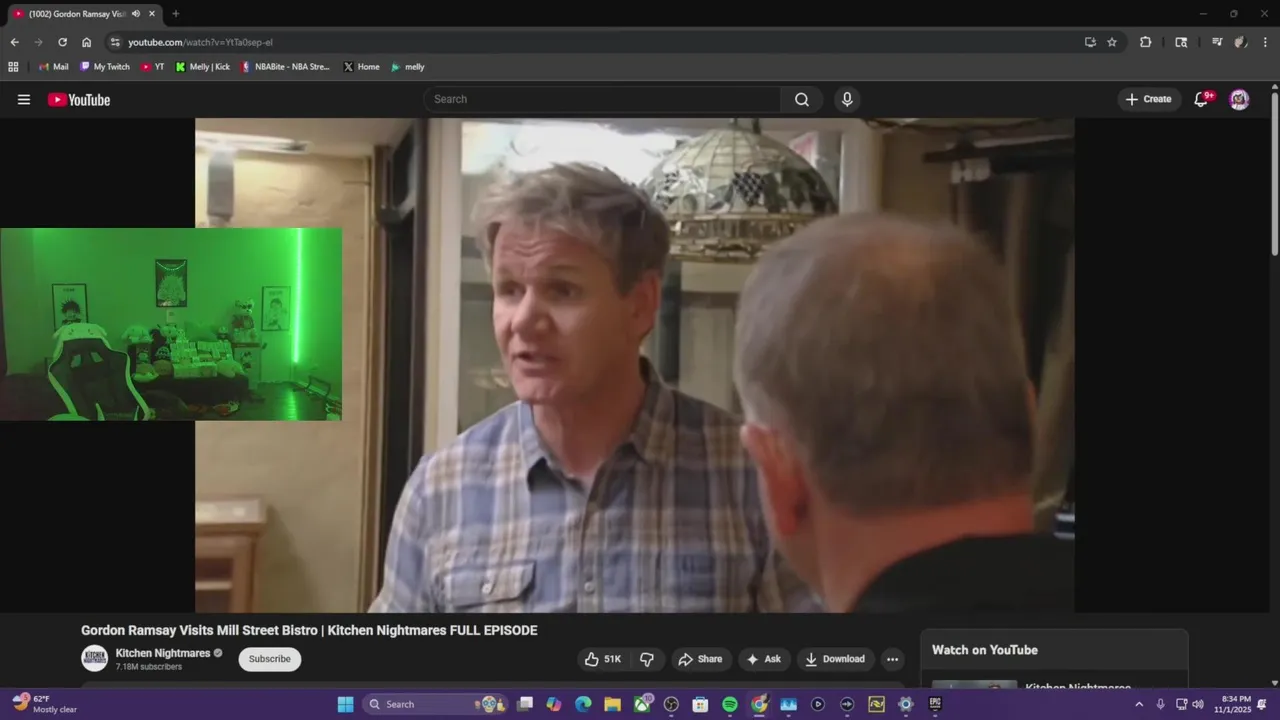This screenshot has width=1280, height=720.
Task: Open the Mail bookmark
Action: pos(53,67)
